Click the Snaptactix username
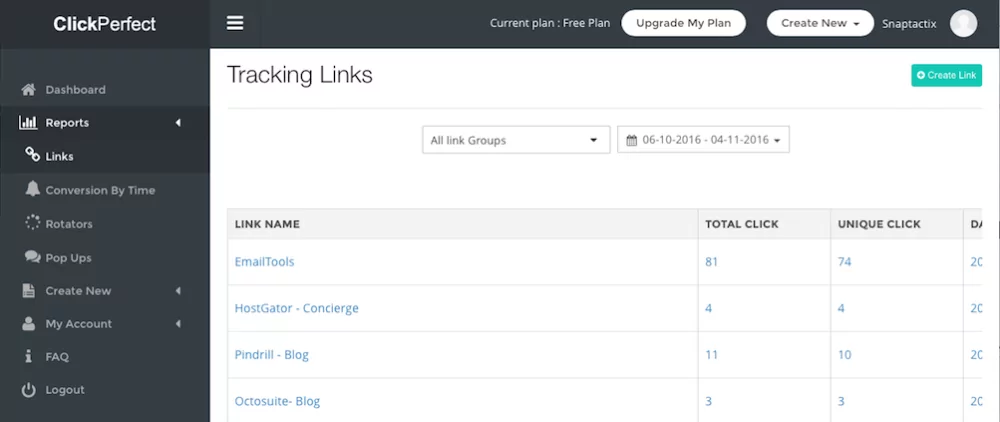The width and height of the screenshot is (1000, 422). [909, 24]
